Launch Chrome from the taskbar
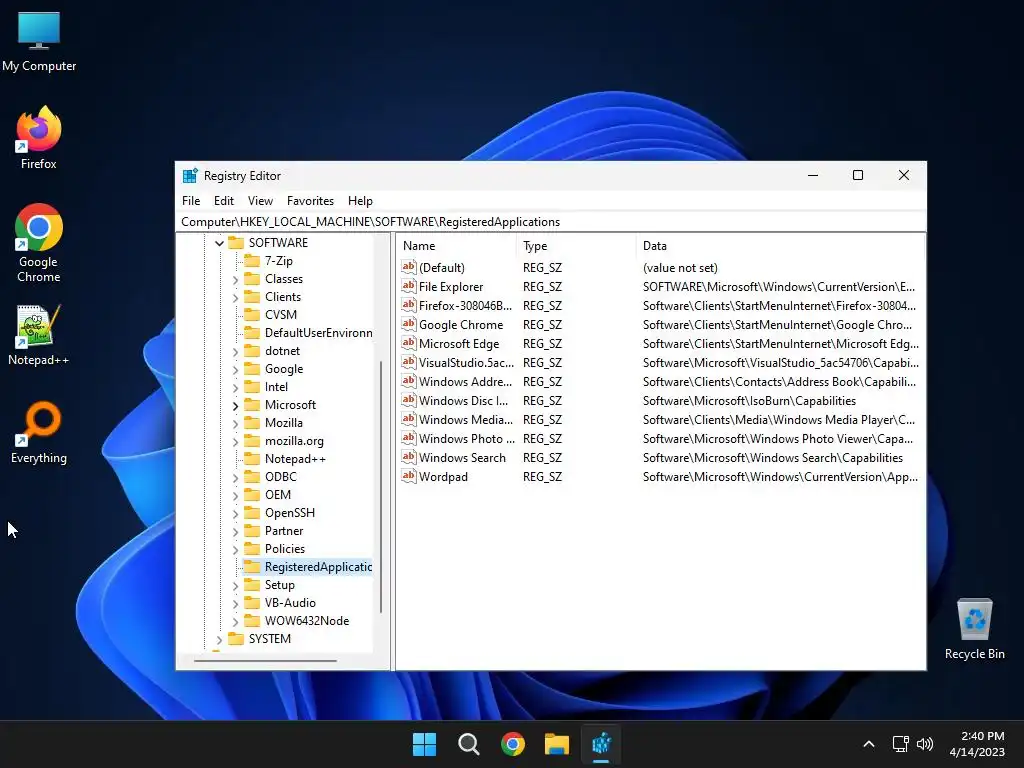Screen dimensions: 1024x768 (x=513, y=744)
